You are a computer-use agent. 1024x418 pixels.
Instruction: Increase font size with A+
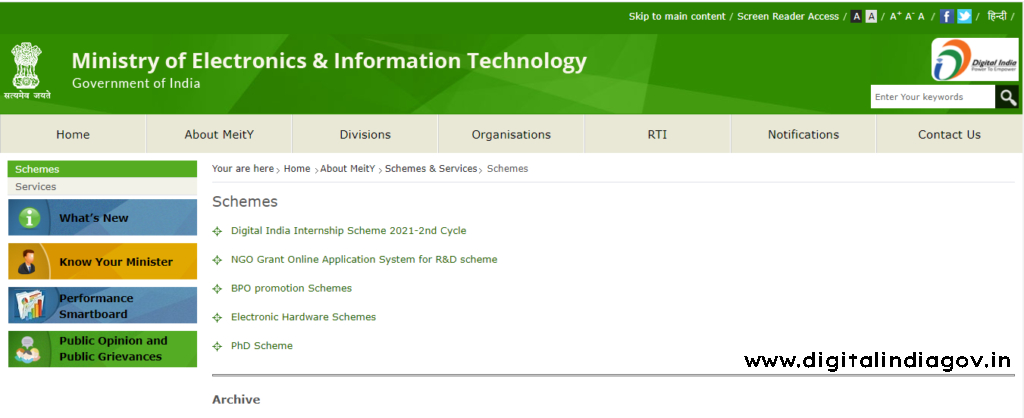pyautogui.click(x=895, y=16)
